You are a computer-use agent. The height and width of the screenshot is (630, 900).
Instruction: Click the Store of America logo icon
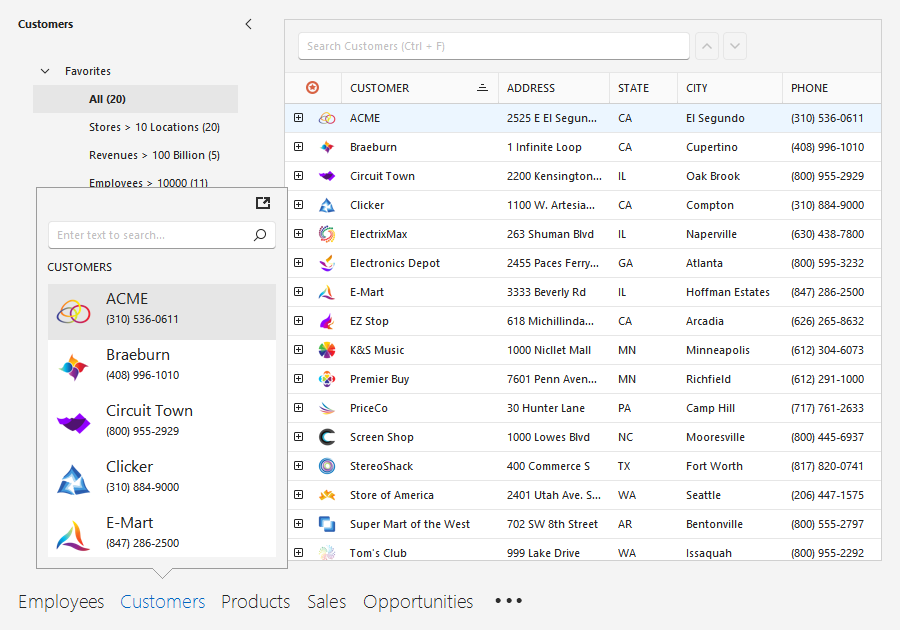327,495
